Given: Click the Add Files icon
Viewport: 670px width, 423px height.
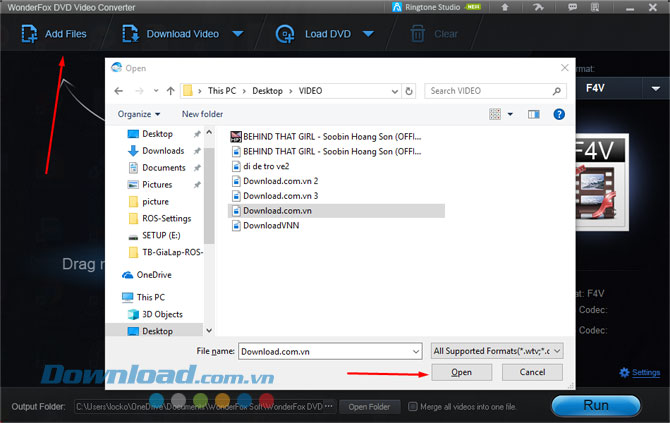Looking at the screenshot, I should 29,34.
